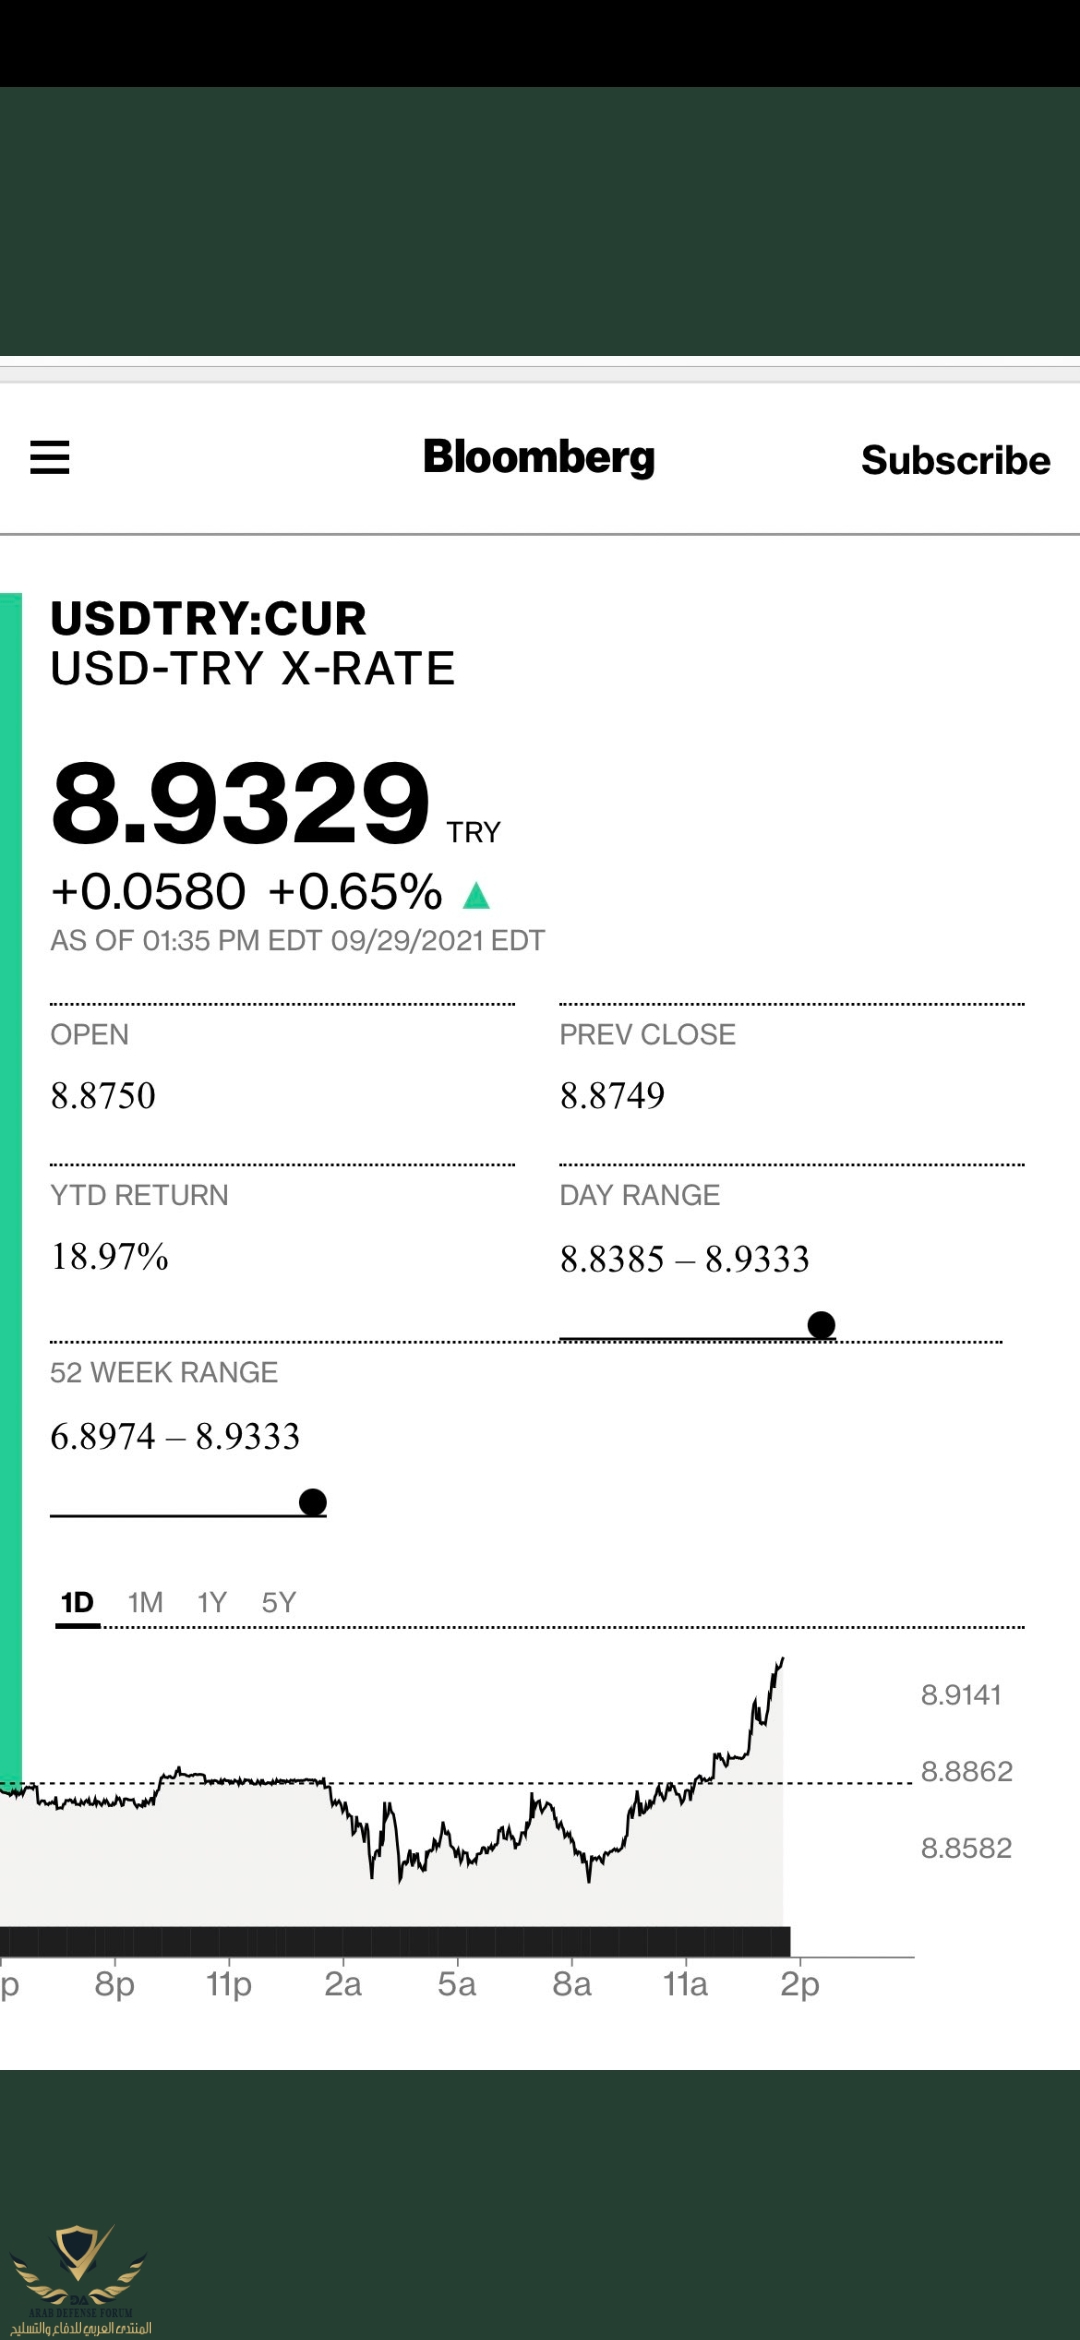Switch to the 1Y chart tab
Image resolution: width=1080 pixels, height=2340 pixels.
coord(212,1603)
